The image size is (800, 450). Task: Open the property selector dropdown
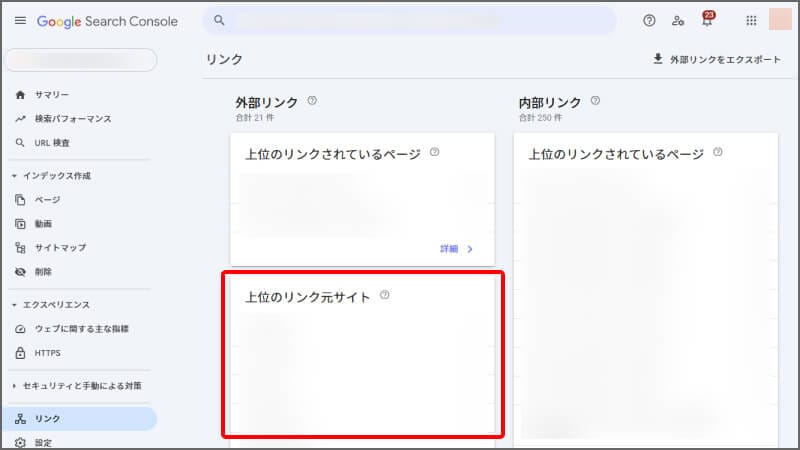(x=82, y=60)
